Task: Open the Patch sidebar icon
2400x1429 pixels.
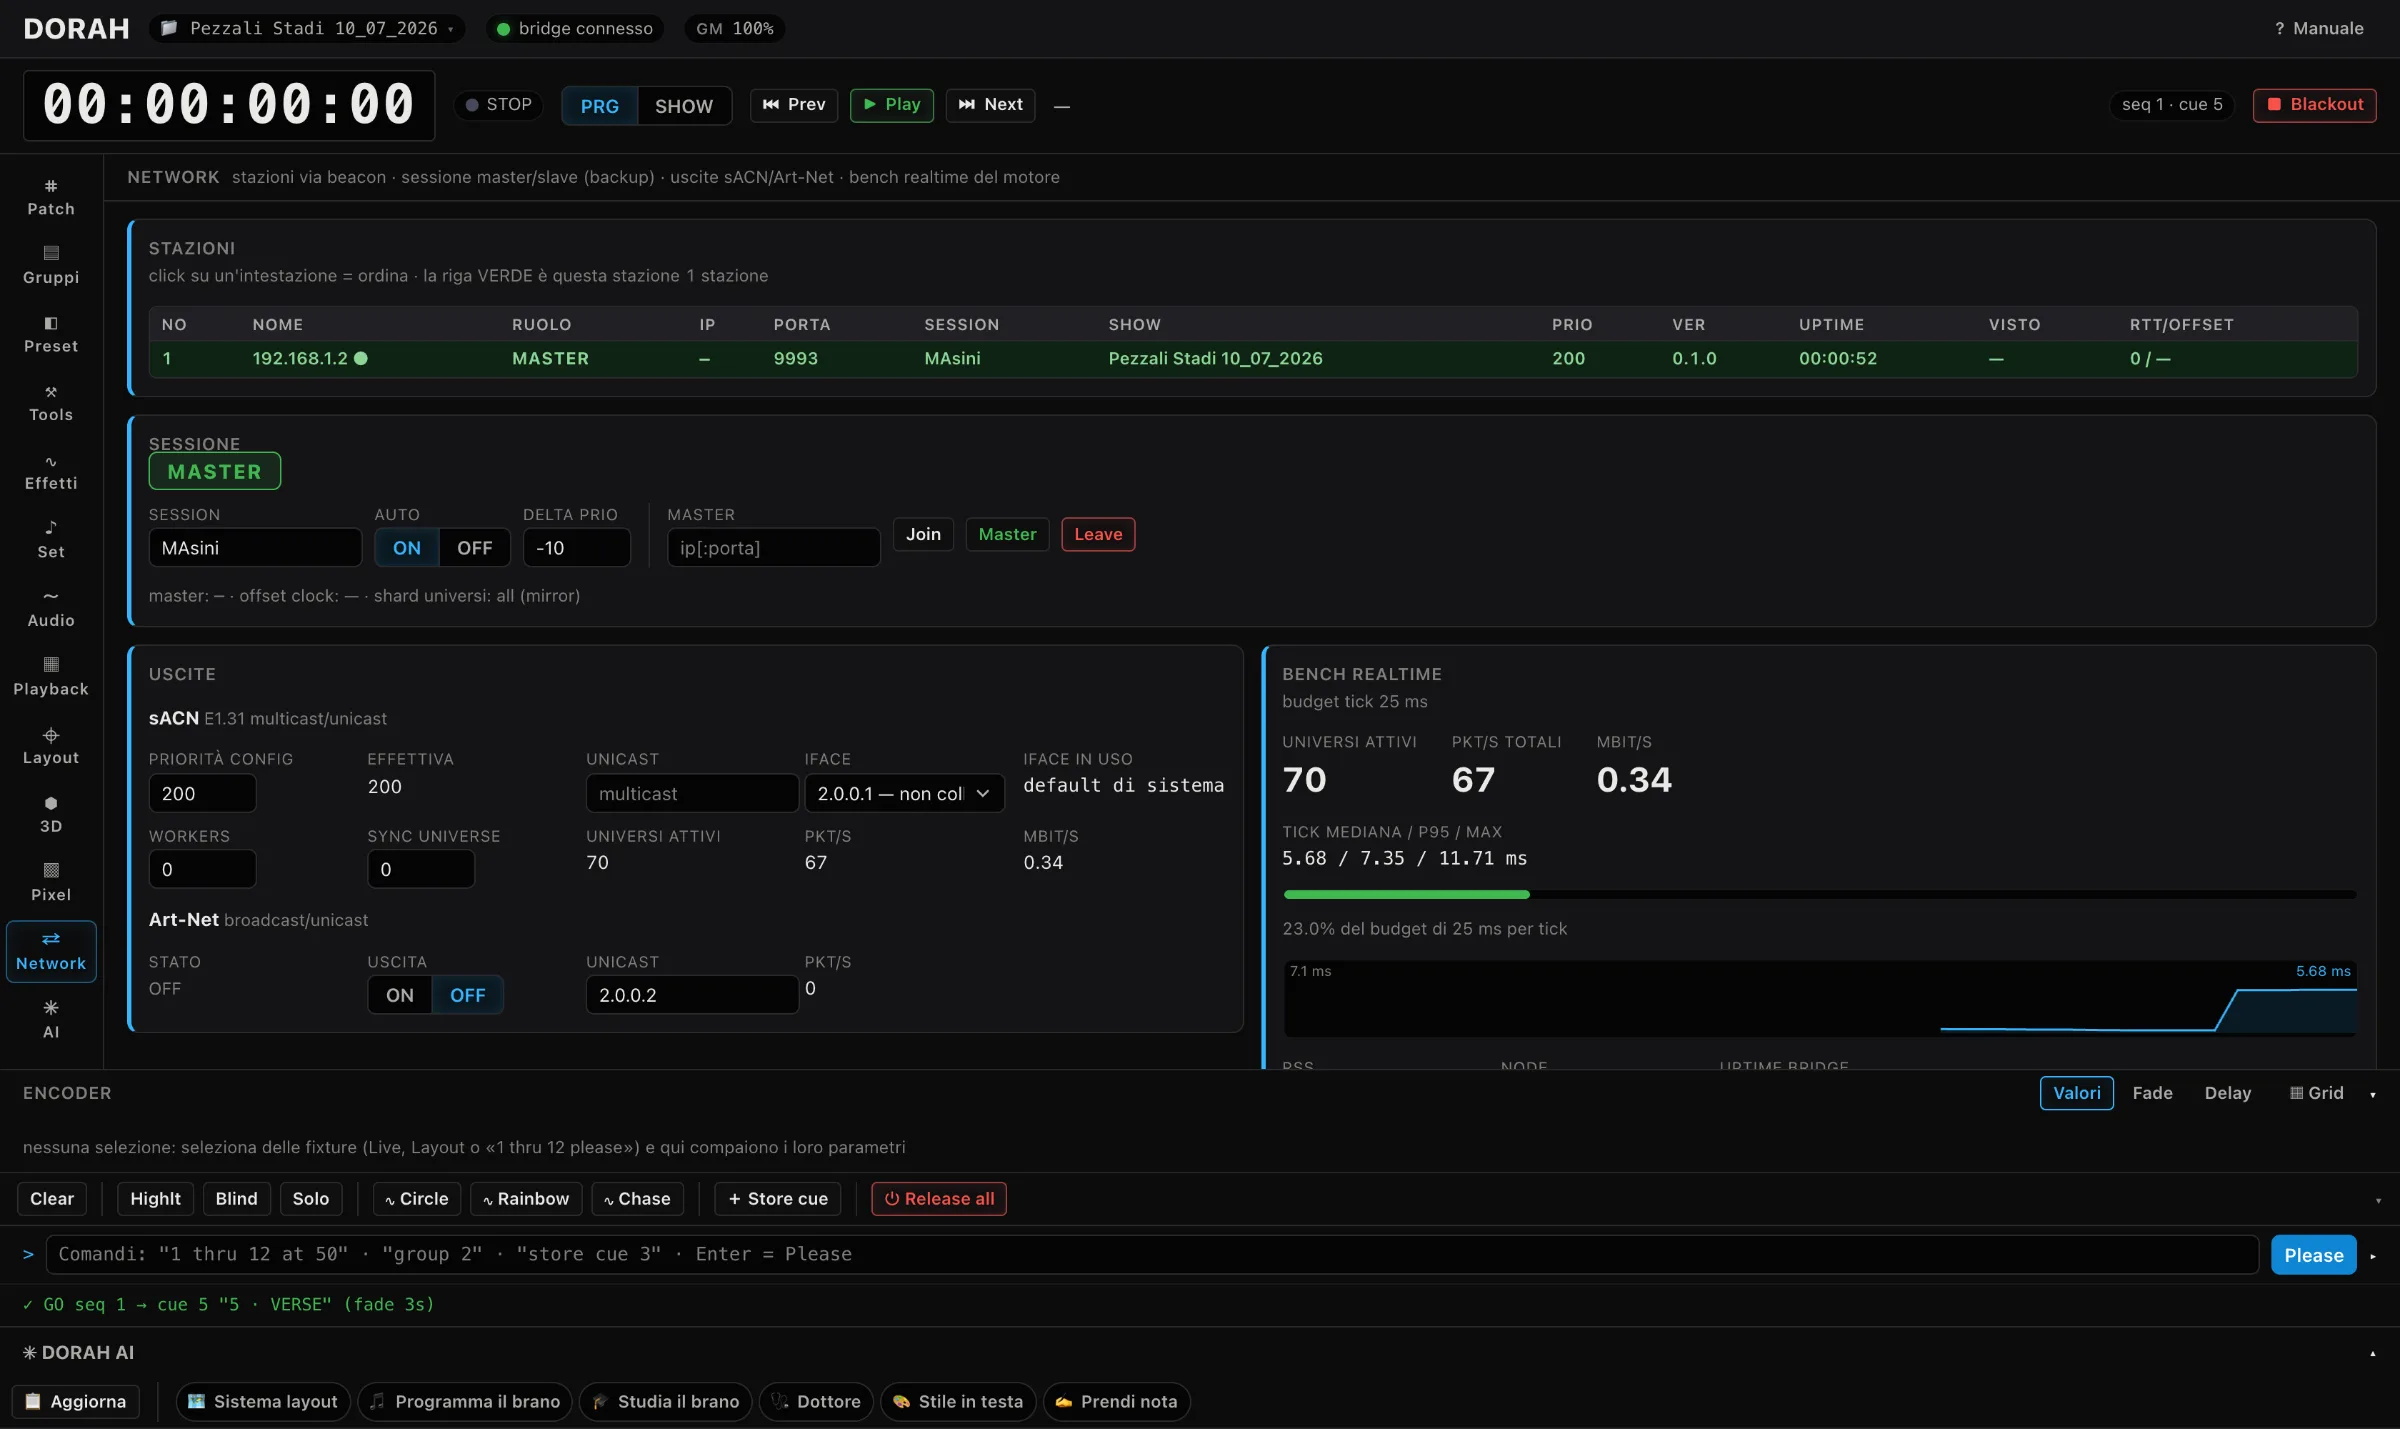Action: pos(51,198)
